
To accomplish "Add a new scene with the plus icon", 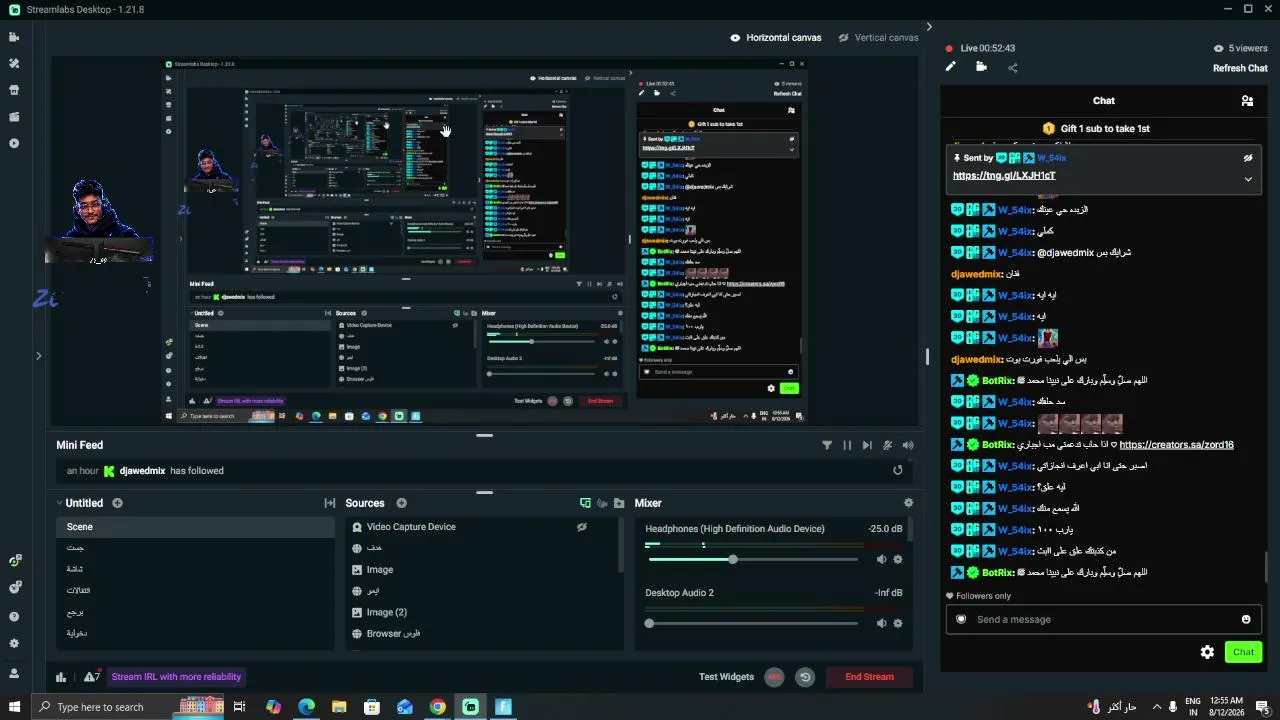I will coord(117,503).
